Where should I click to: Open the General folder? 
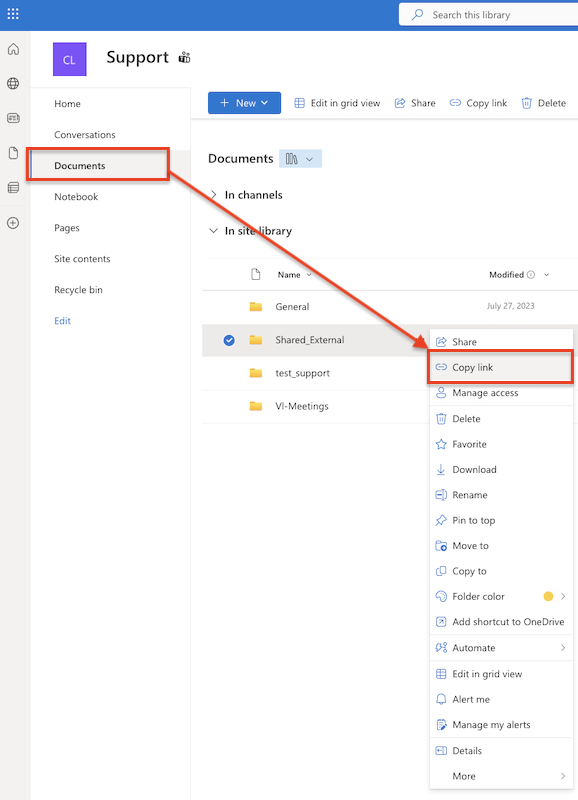tap(292, 307)
